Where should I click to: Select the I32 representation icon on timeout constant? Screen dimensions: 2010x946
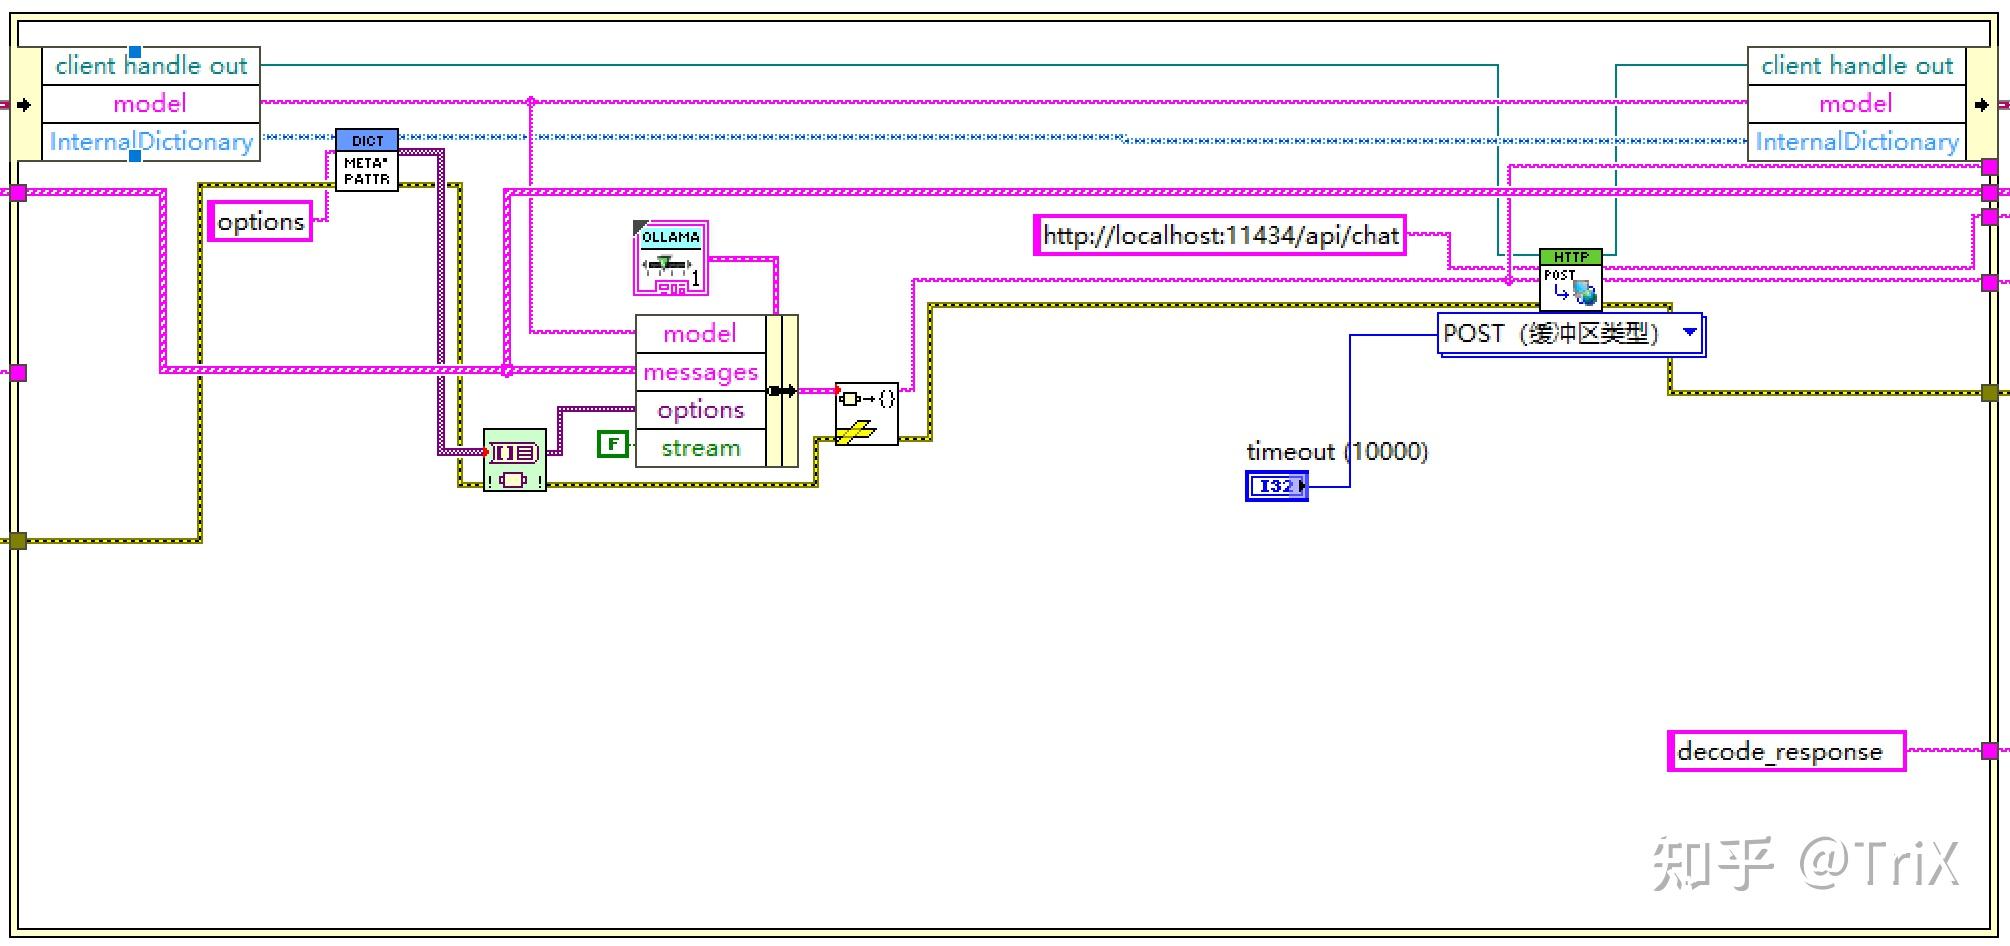click(x=1276, y=486)
